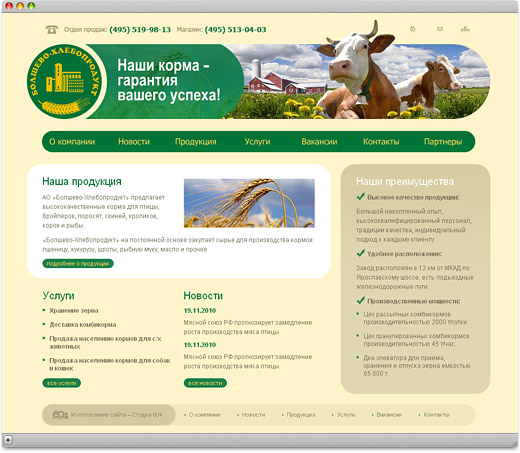Click the Студия 604 logo in the footer
This screenshot has height=453, width=520.
pos(60,415)
